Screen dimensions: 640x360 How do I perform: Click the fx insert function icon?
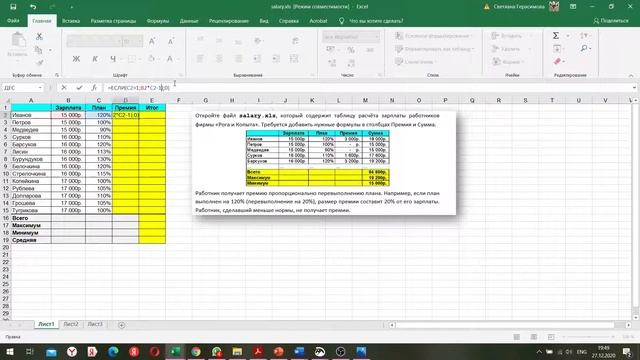(94, 88)
